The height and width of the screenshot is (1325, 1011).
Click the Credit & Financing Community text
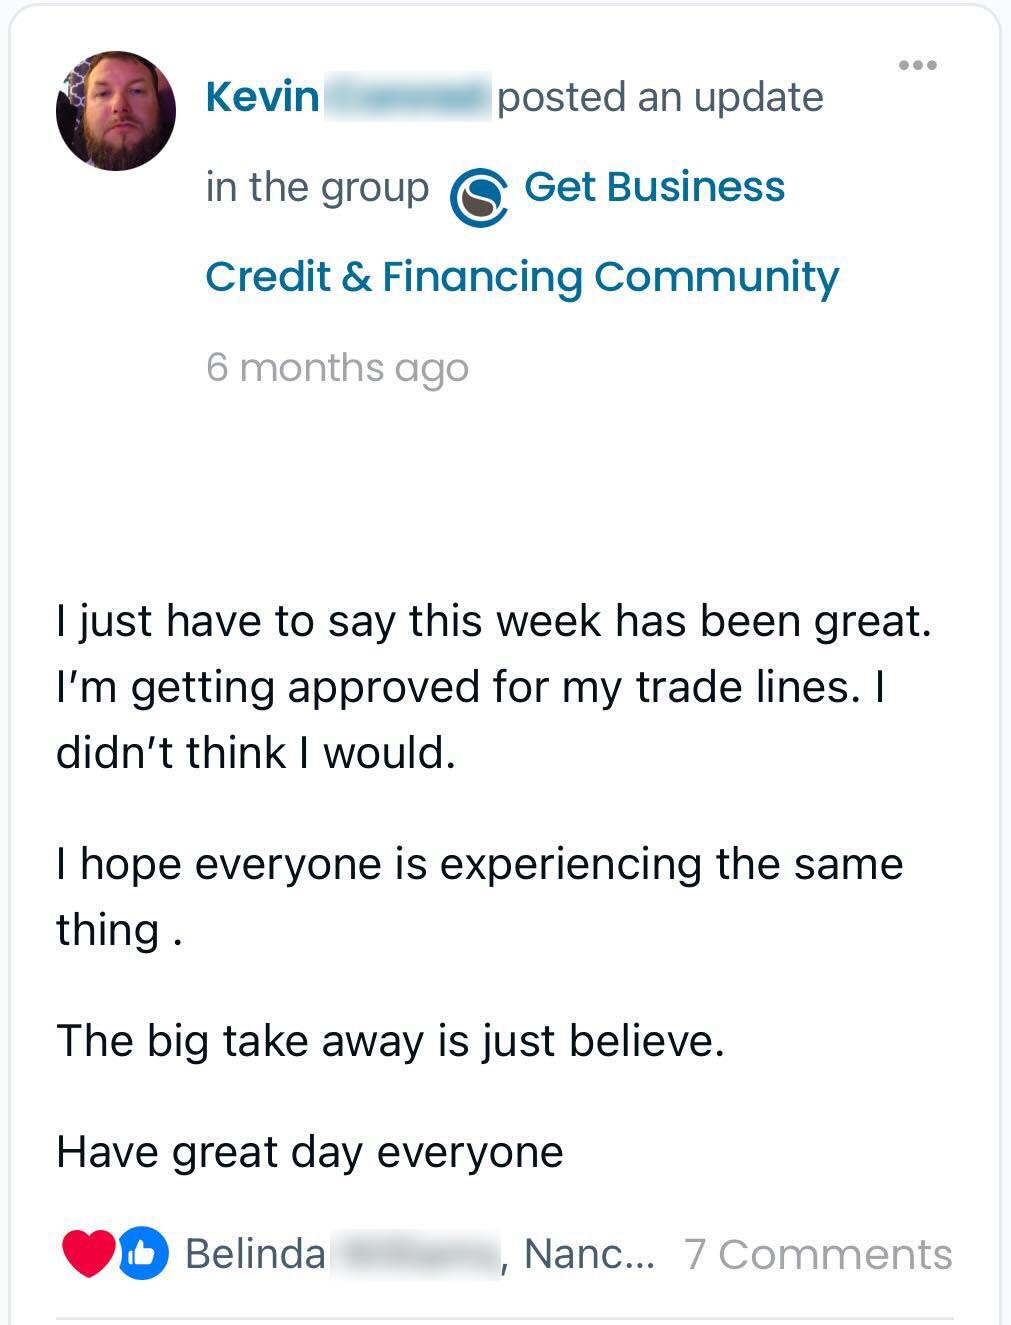[x=521, y=277]
